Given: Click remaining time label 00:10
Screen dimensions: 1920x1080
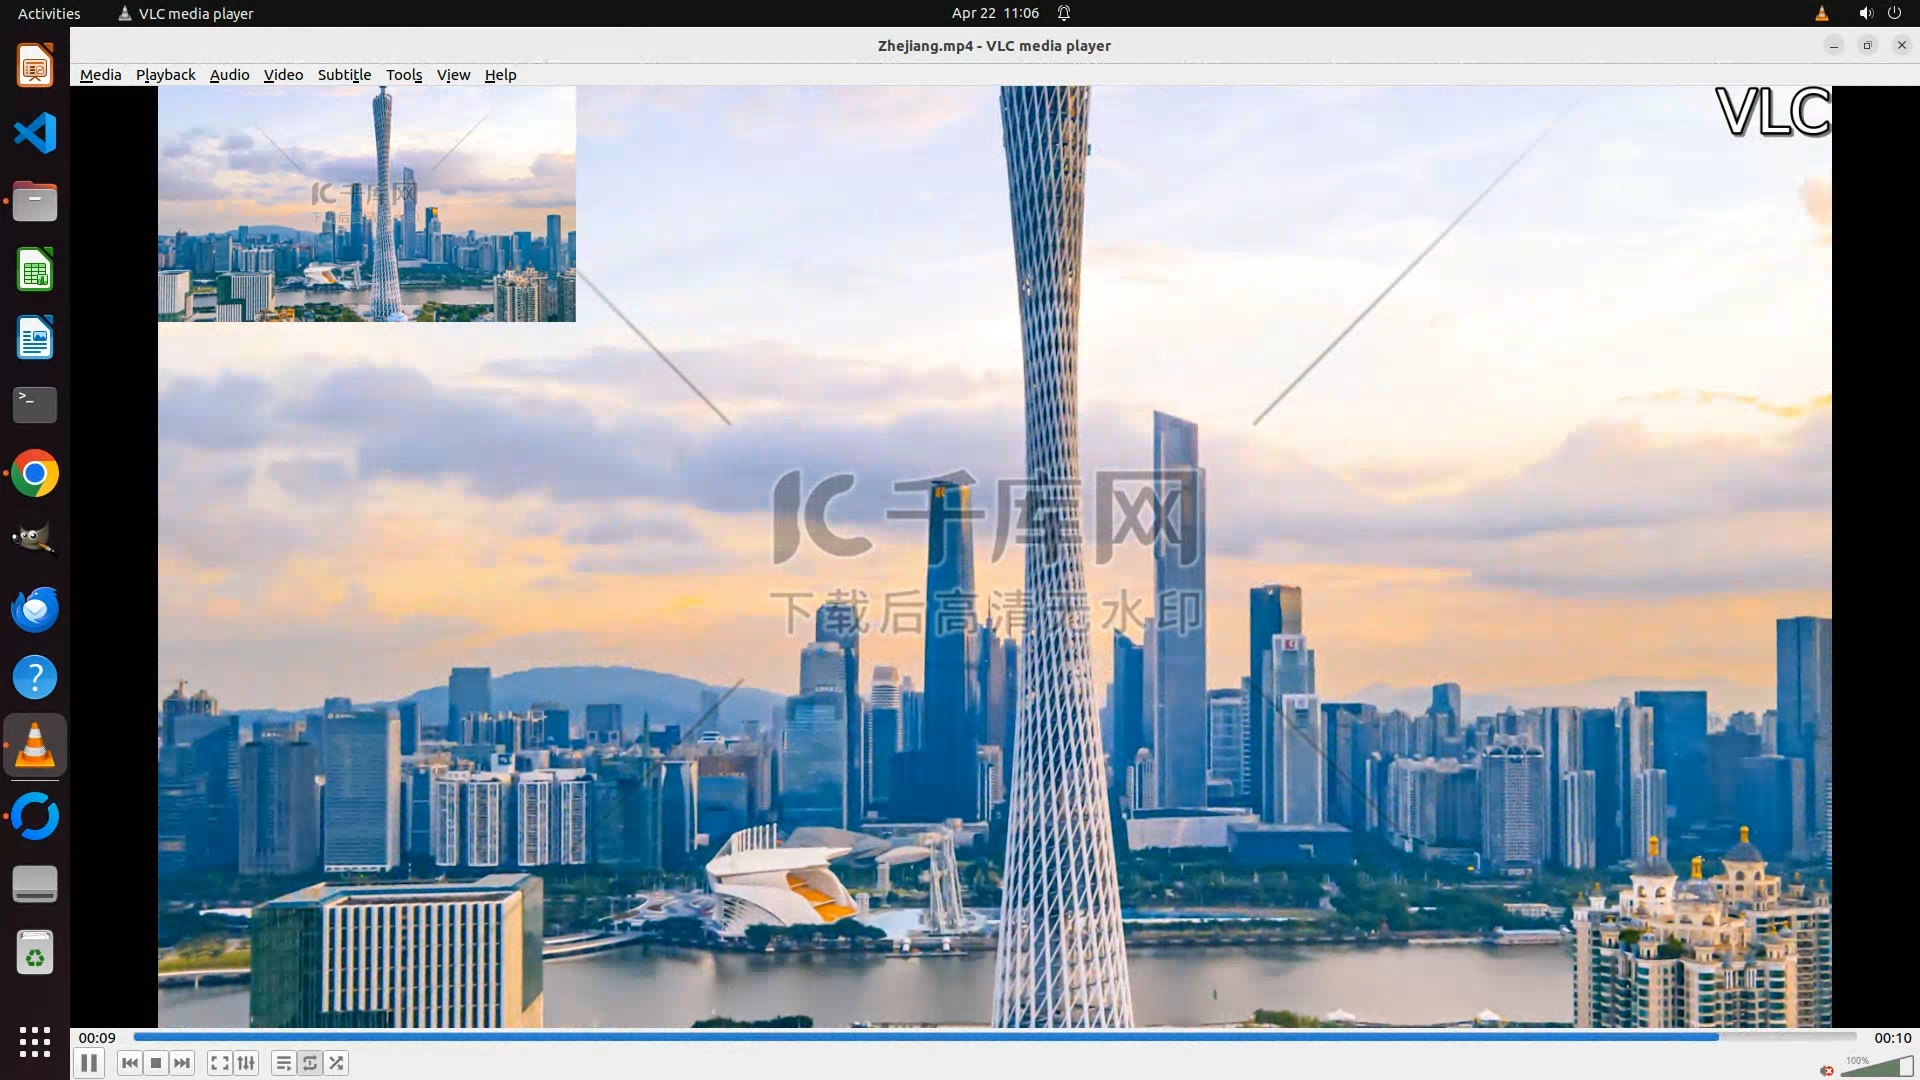Looking at the screenshot, I should [1892, 1038].
